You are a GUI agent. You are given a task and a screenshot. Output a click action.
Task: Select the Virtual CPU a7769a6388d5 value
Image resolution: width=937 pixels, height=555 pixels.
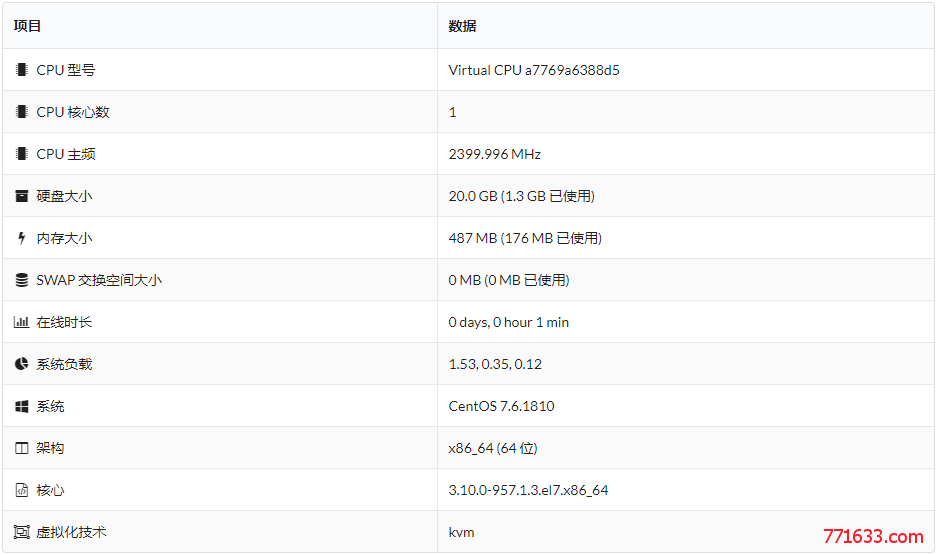(x=534, y=70)
